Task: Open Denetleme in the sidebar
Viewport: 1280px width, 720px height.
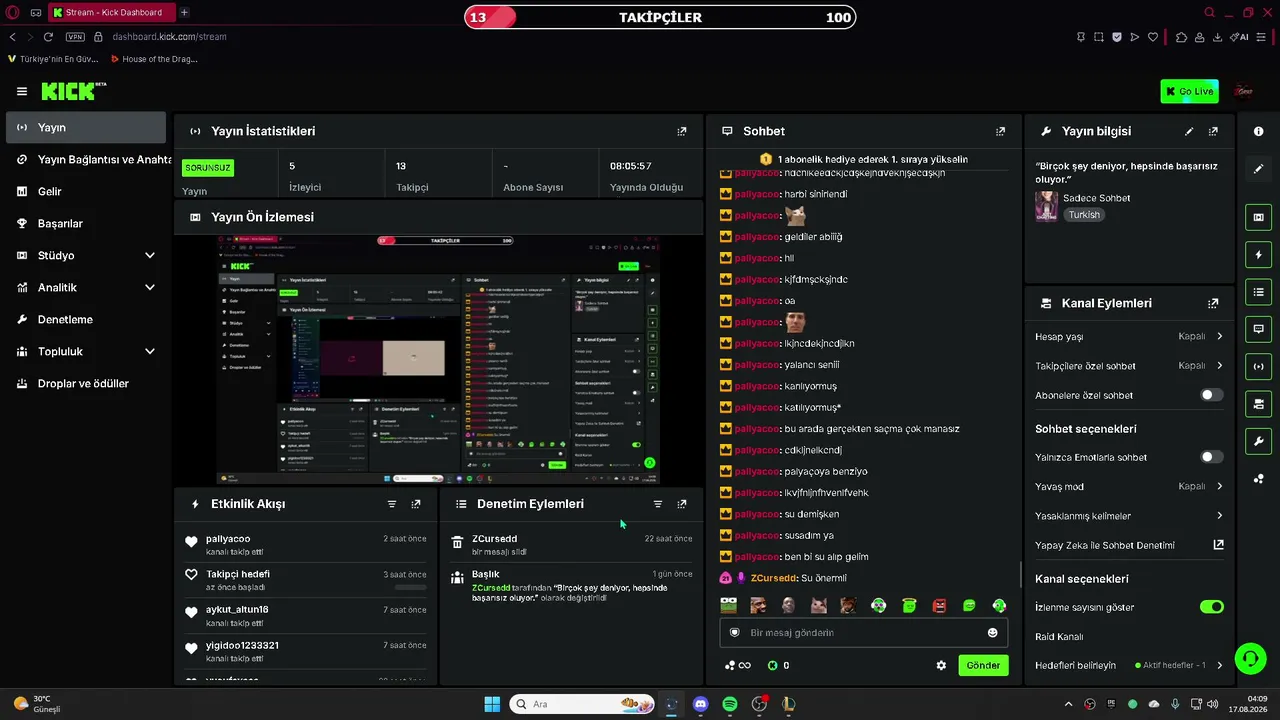Action: tap(85, 319)
